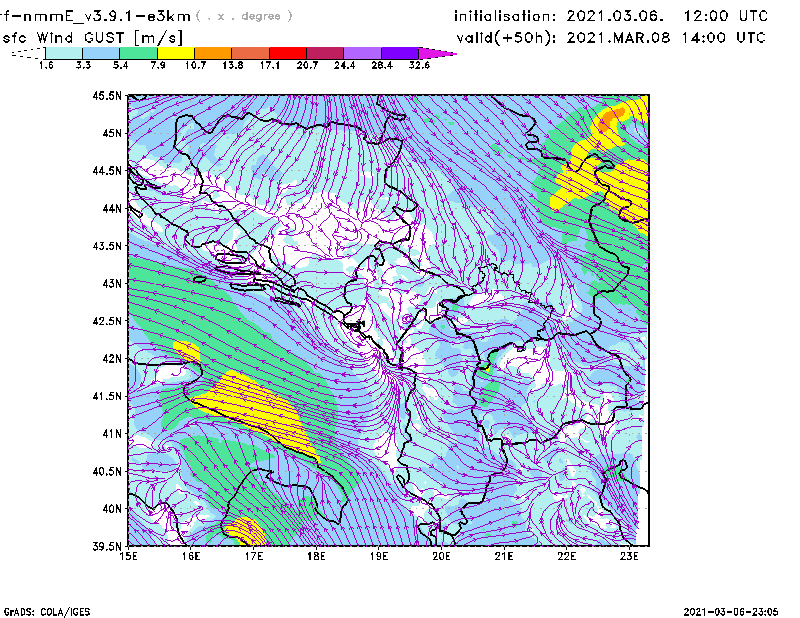Click the '44.5N' latitude label
Image resolution: width=800 pixels, height=618 pixels.
[107, 170]
